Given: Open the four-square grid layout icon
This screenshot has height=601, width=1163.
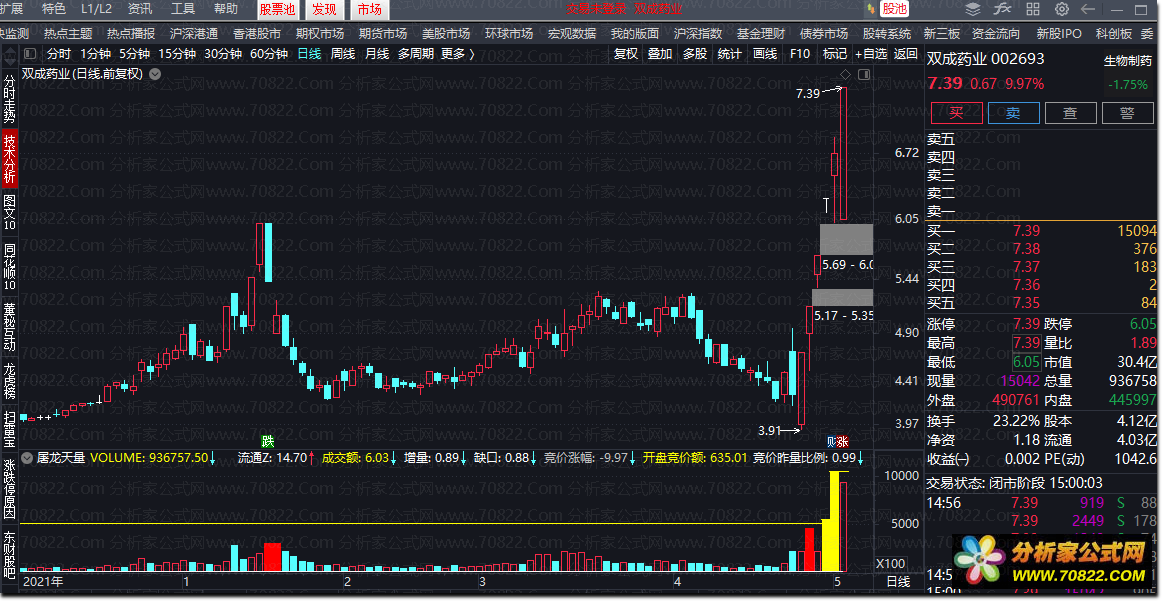Looking at the screenshot, I should (1033, 10).
